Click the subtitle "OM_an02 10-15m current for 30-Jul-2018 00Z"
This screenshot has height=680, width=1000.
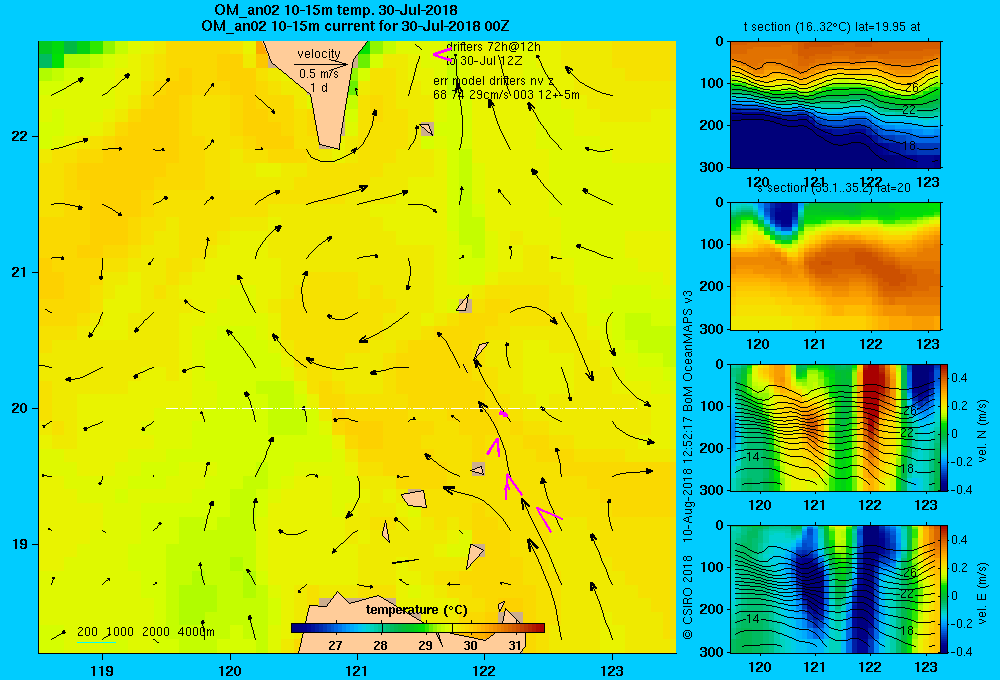click(x=355, y=26)
